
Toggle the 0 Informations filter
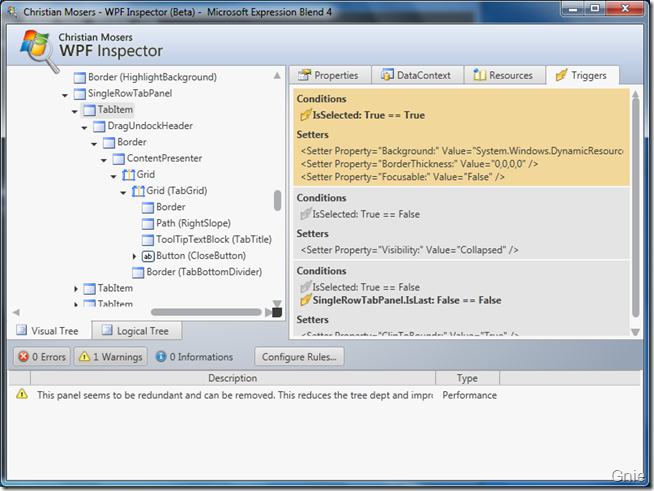coord(195,357)
